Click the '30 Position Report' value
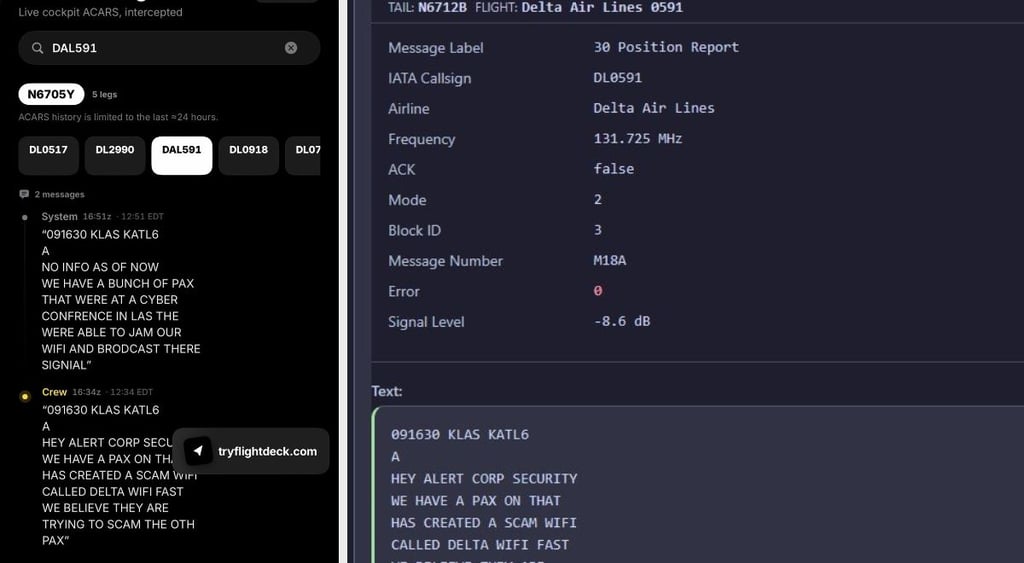 (x=666, y=47)
